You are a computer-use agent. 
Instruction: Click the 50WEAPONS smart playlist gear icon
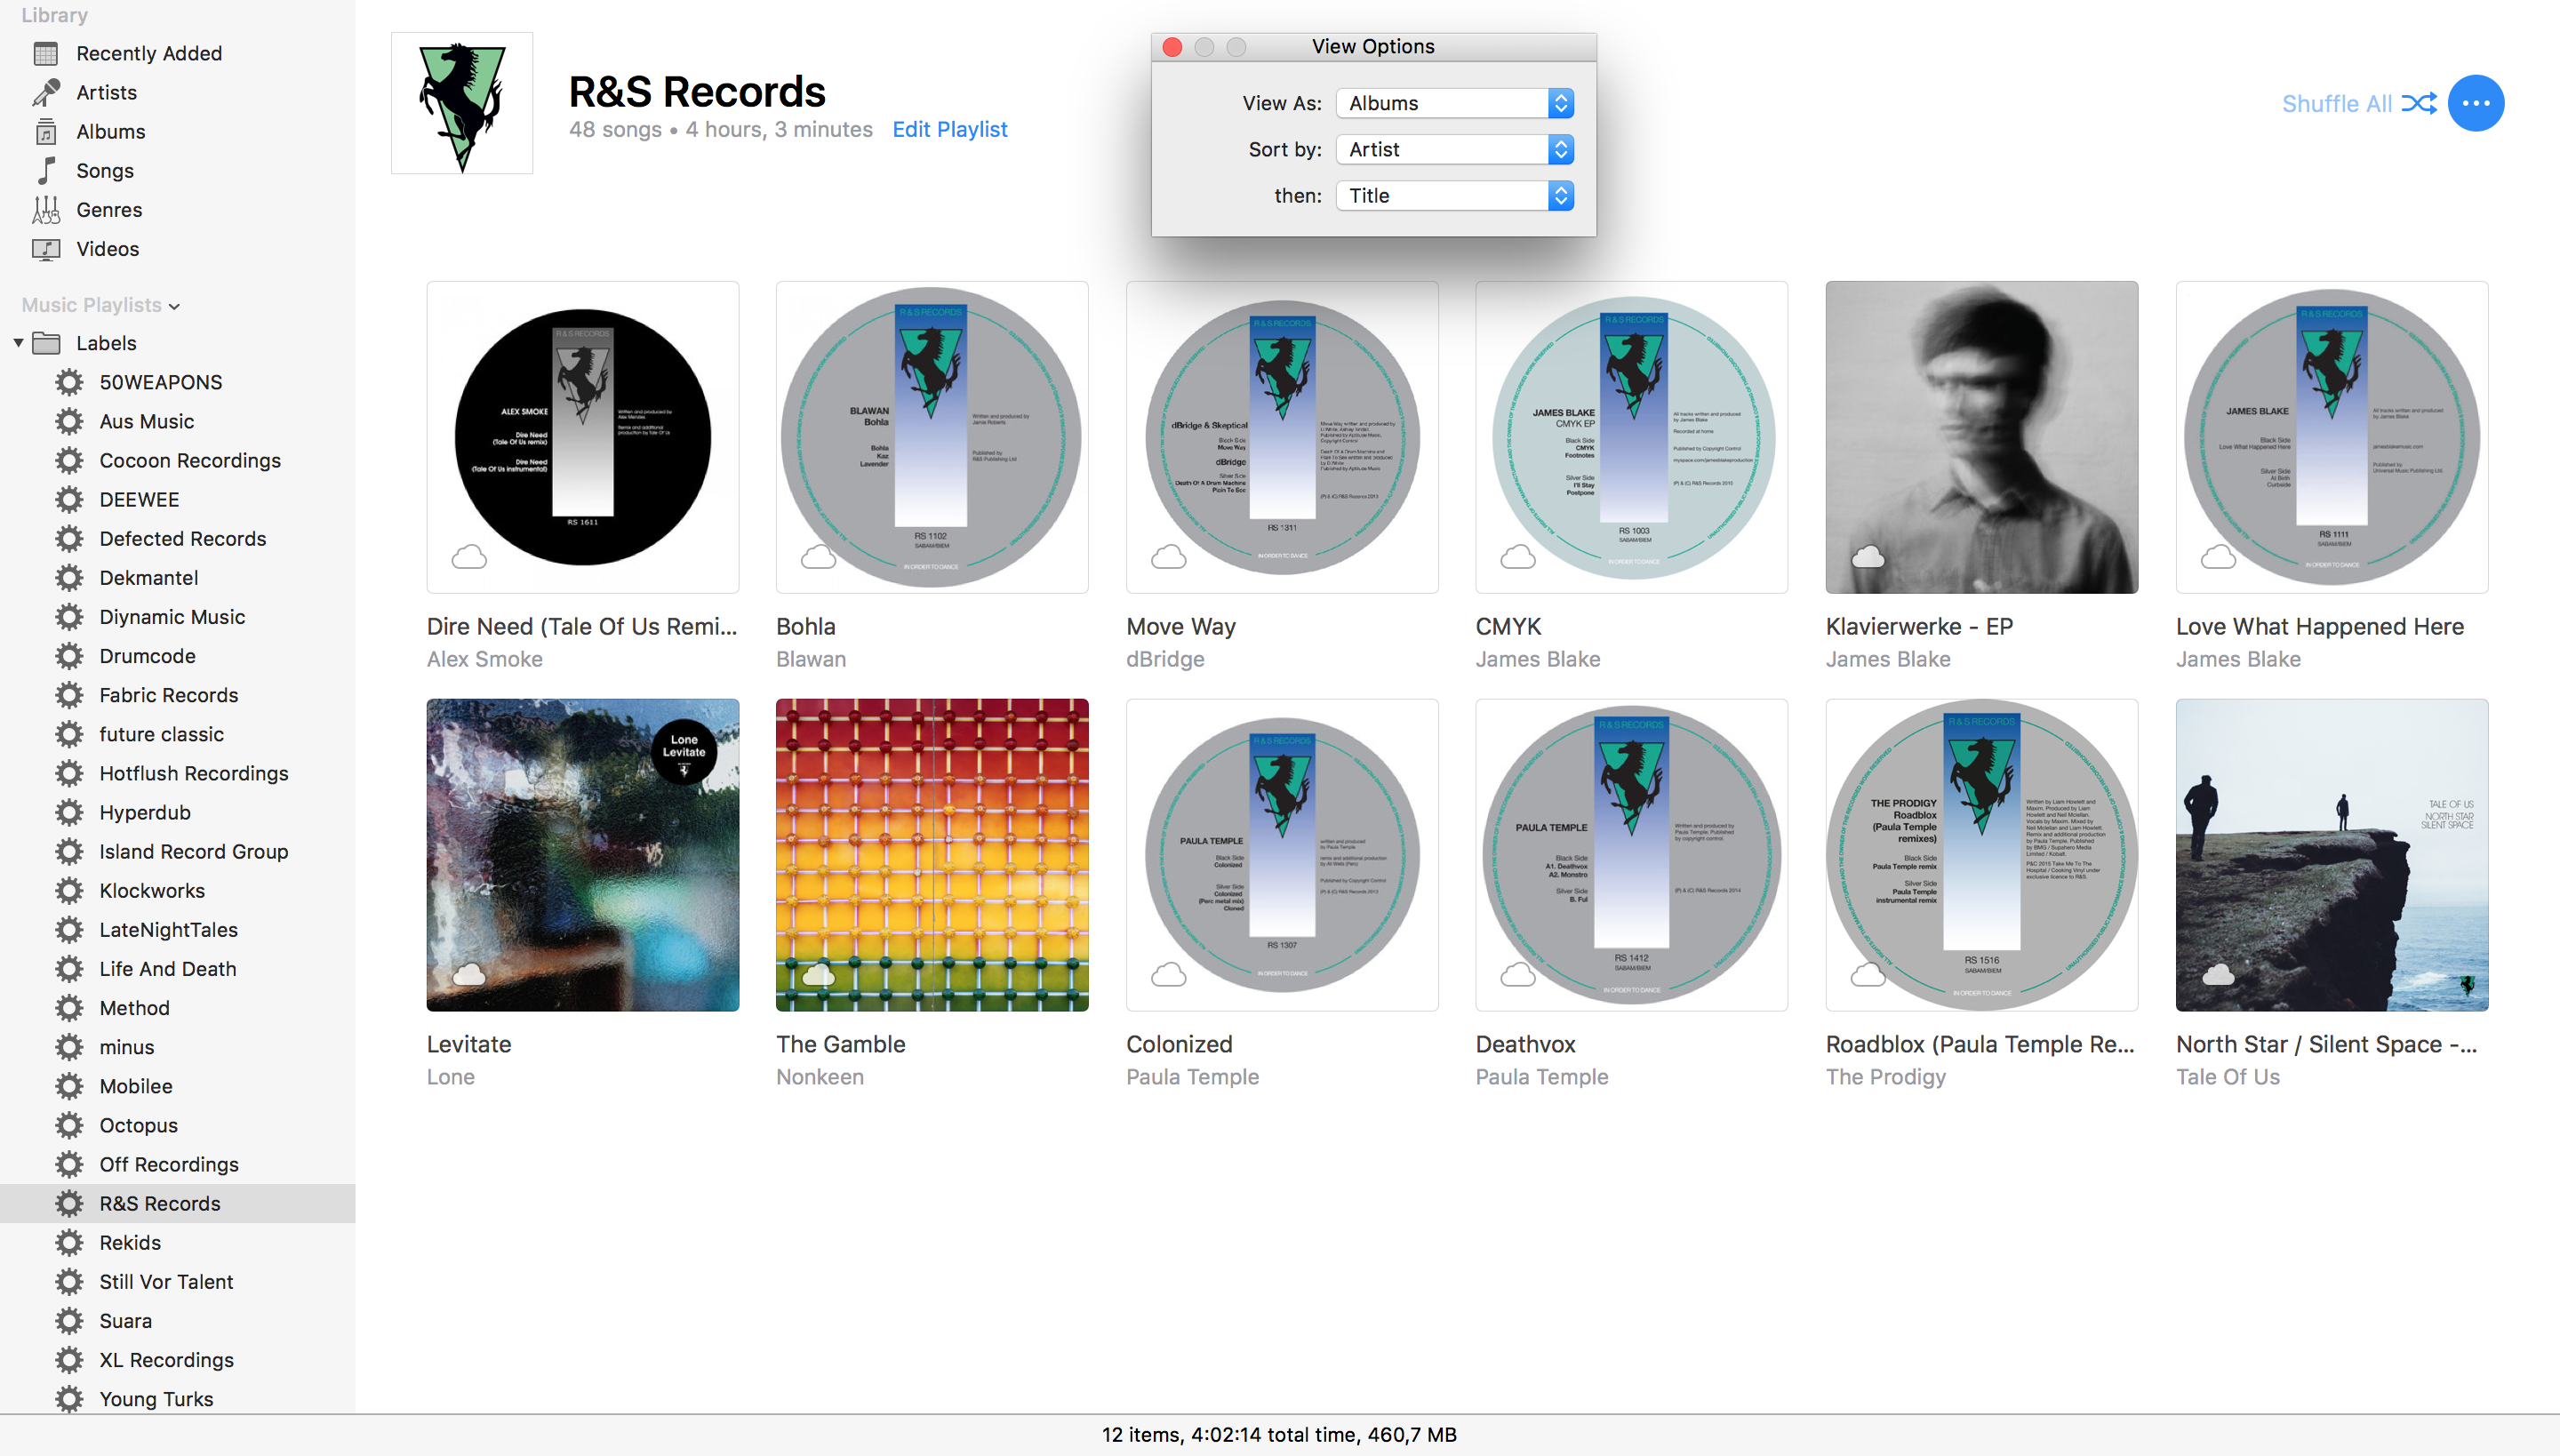[69, 382]
